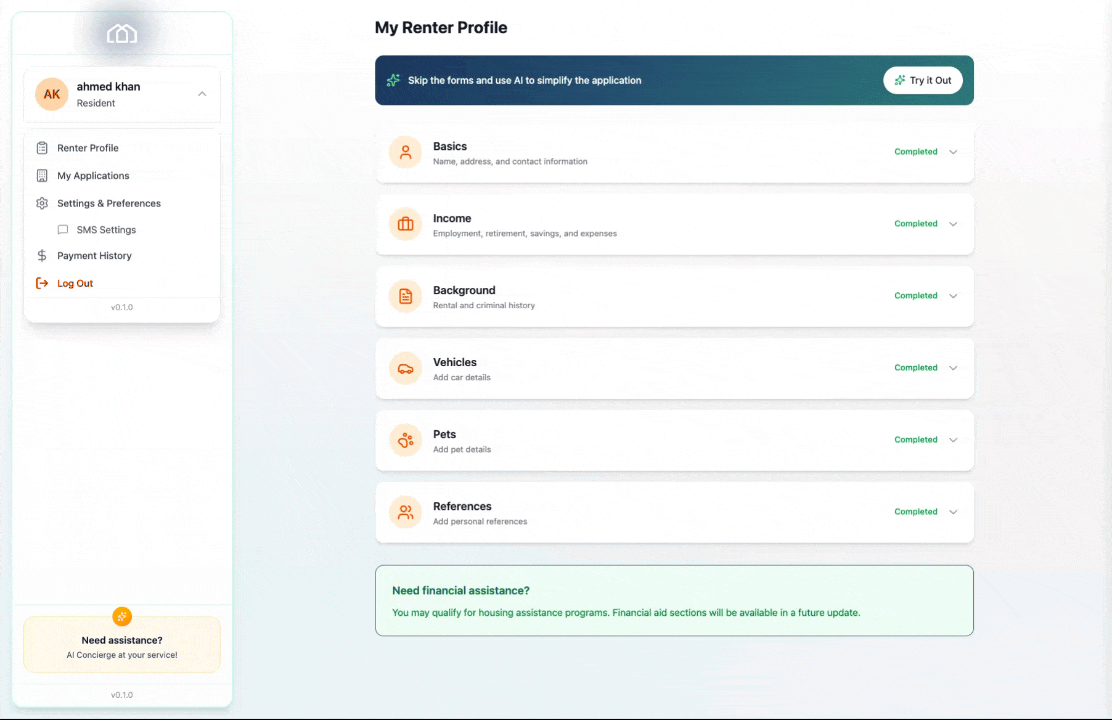
Task: Select the Renter Profile document icon
Action: [41, 147]
